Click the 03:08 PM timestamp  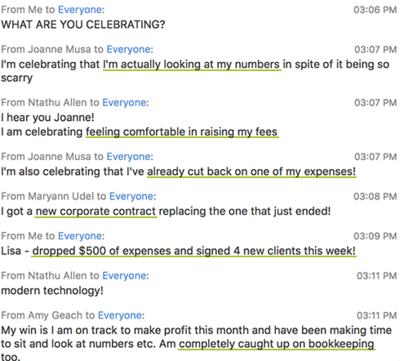(375, 196)
